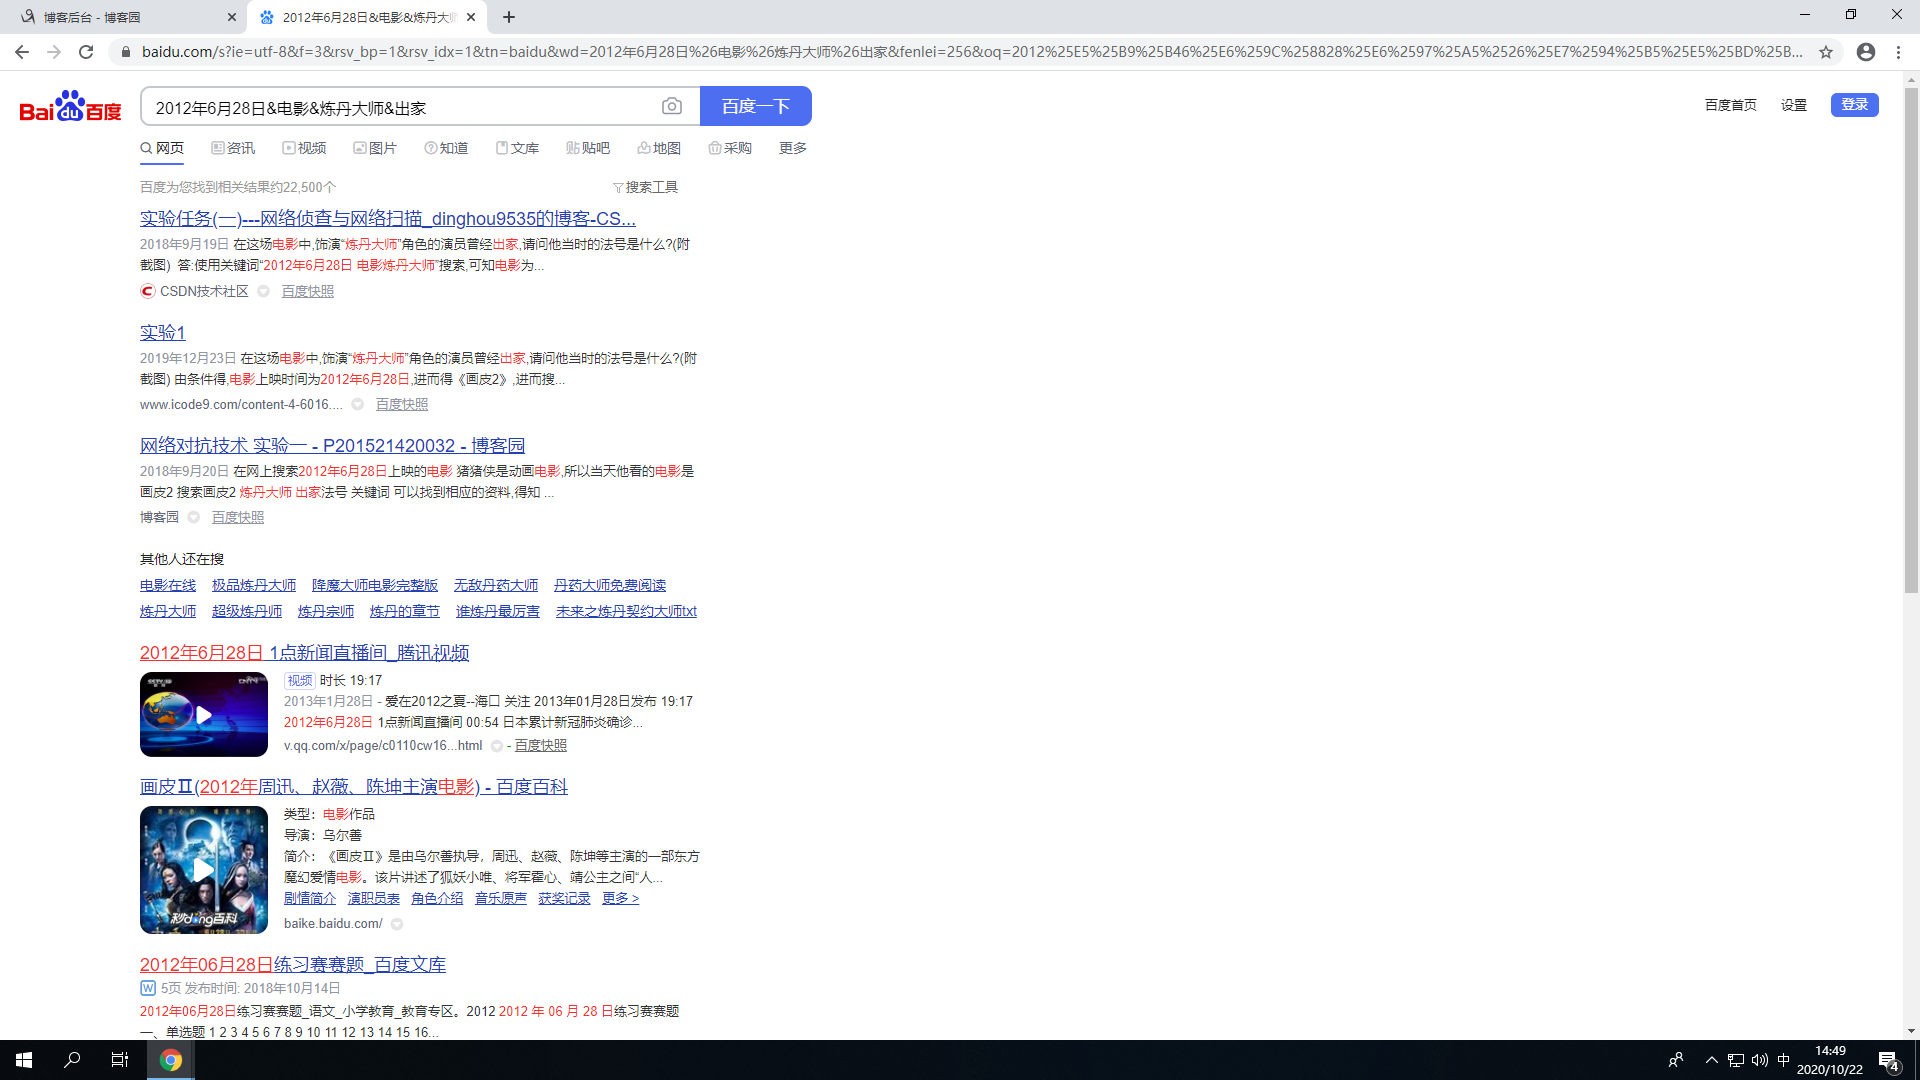Bookmark this page with star icon
The width and height of the screenshot is (1920, 1080).
point(1826,52)
